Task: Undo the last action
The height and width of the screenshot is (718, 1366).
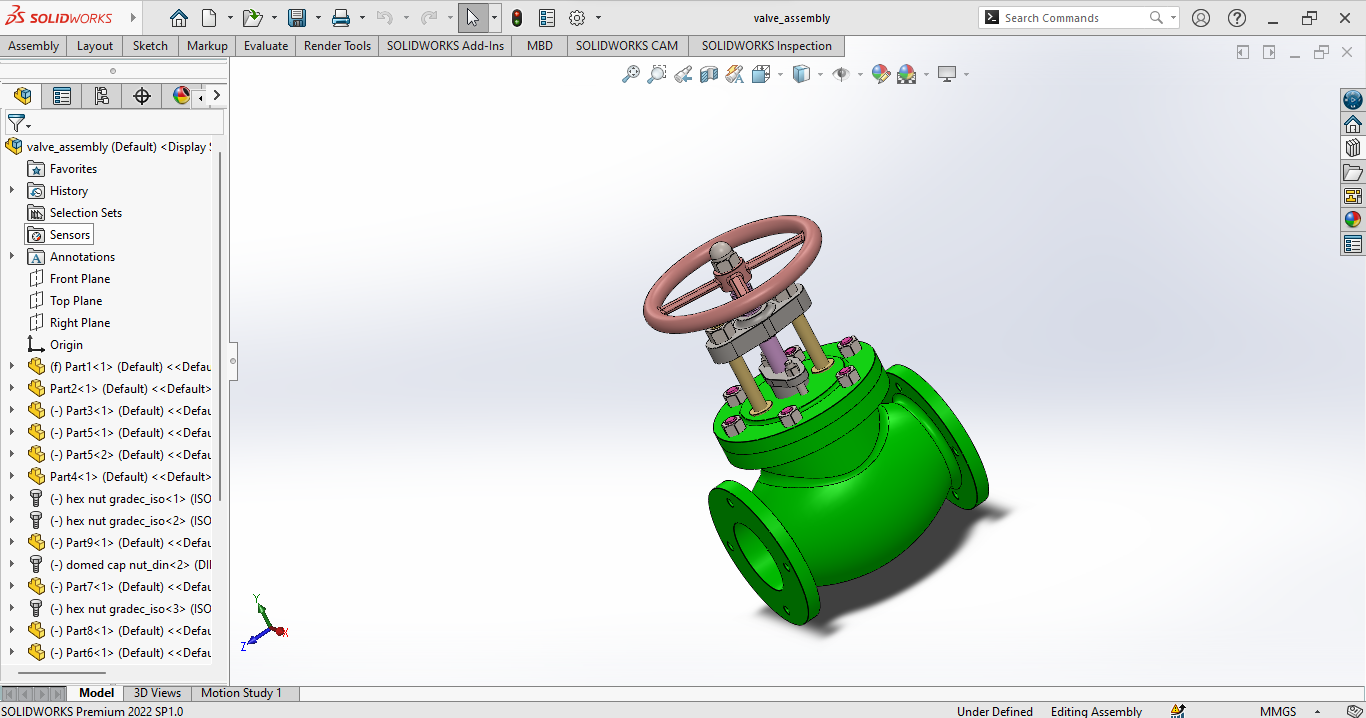Action: point(384,18)
